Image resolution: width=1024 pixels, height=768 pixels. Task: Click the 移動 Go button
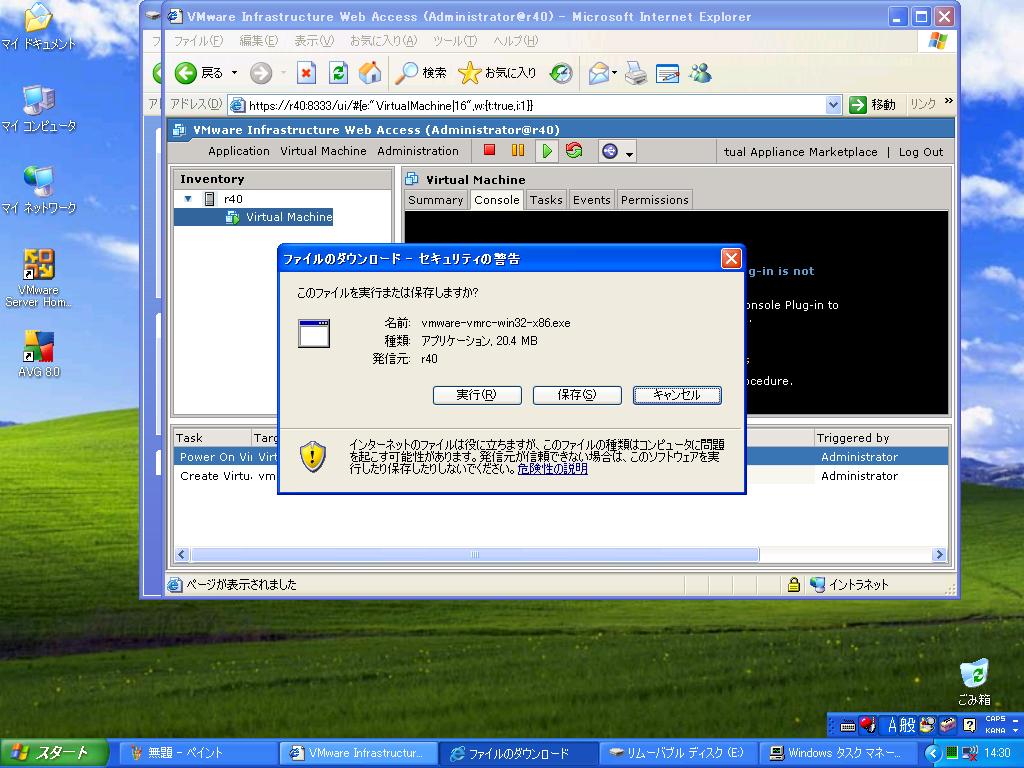tap(872, 104)
